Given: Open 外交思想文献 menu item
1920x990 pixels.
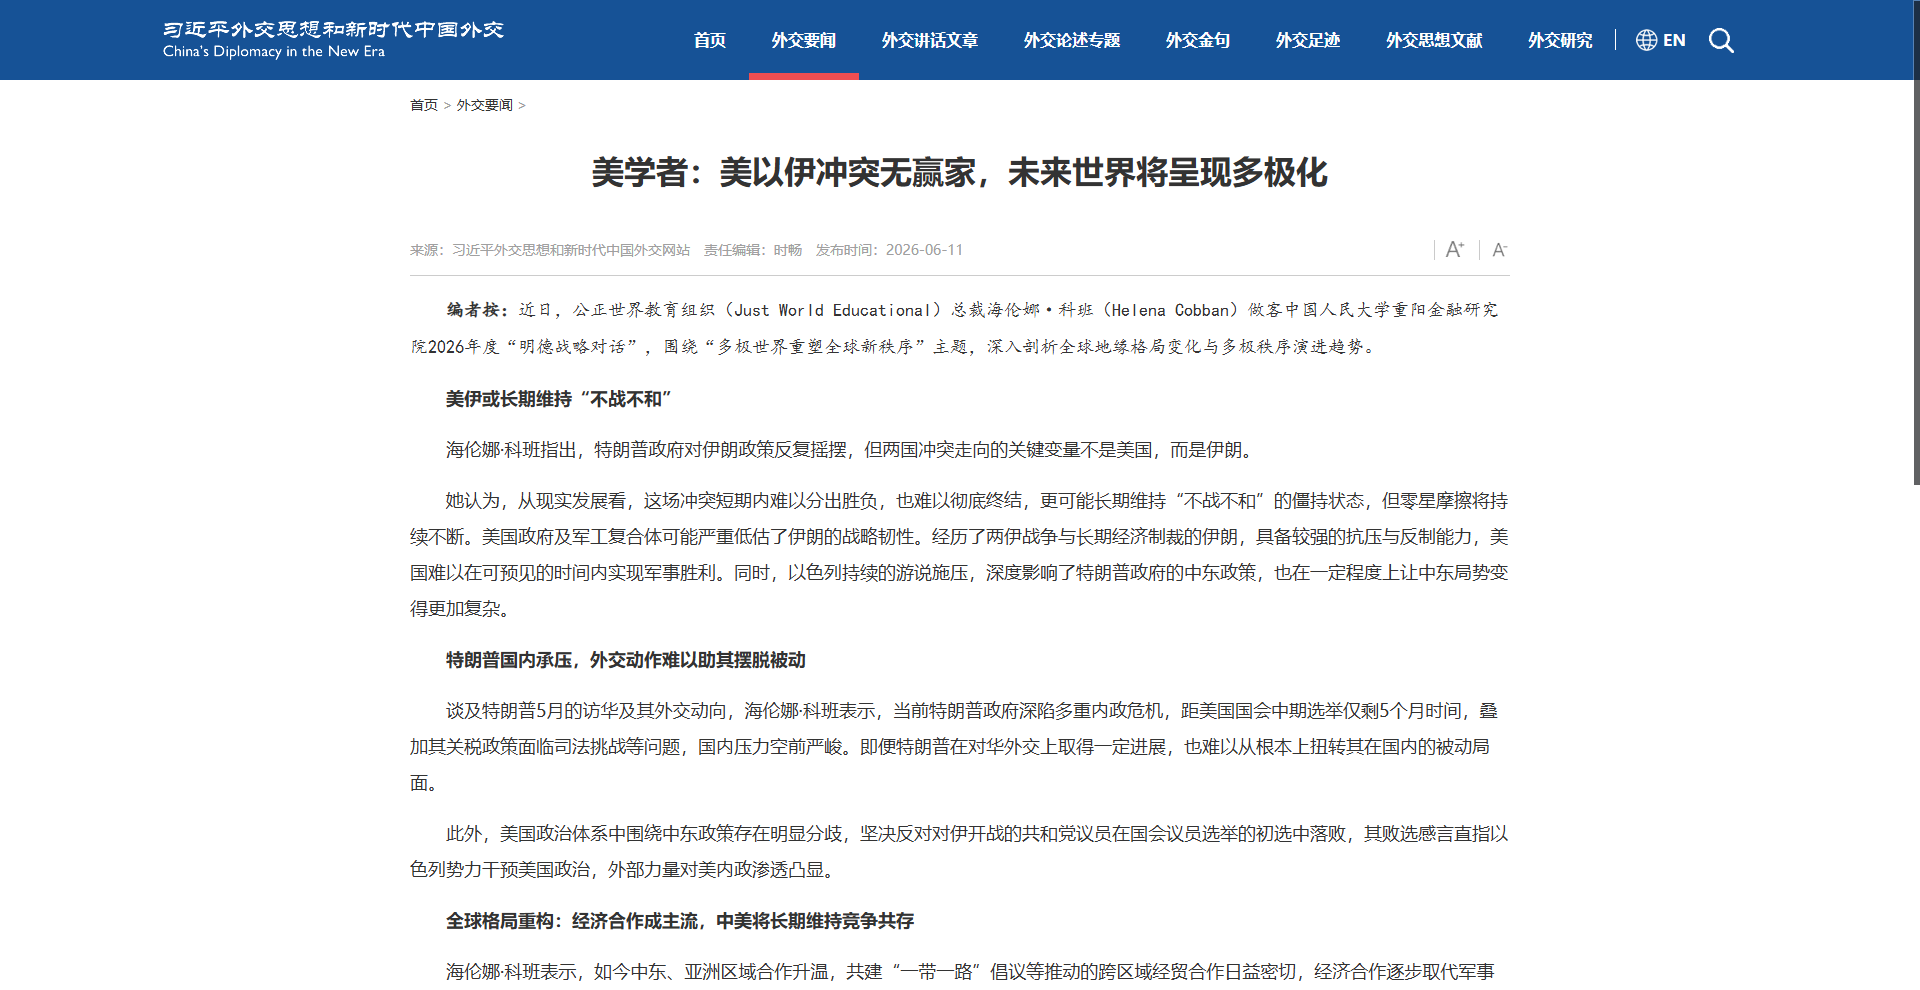Looking at the screenshot, I should coord(1434,40).
